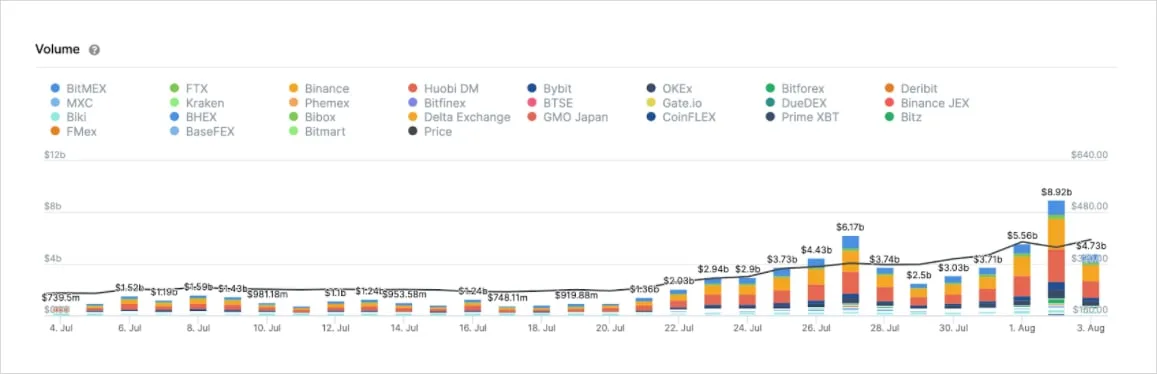Click the Volume chart title
Image resolution: width=1157 pixels, height=374 pixels.
58,49
